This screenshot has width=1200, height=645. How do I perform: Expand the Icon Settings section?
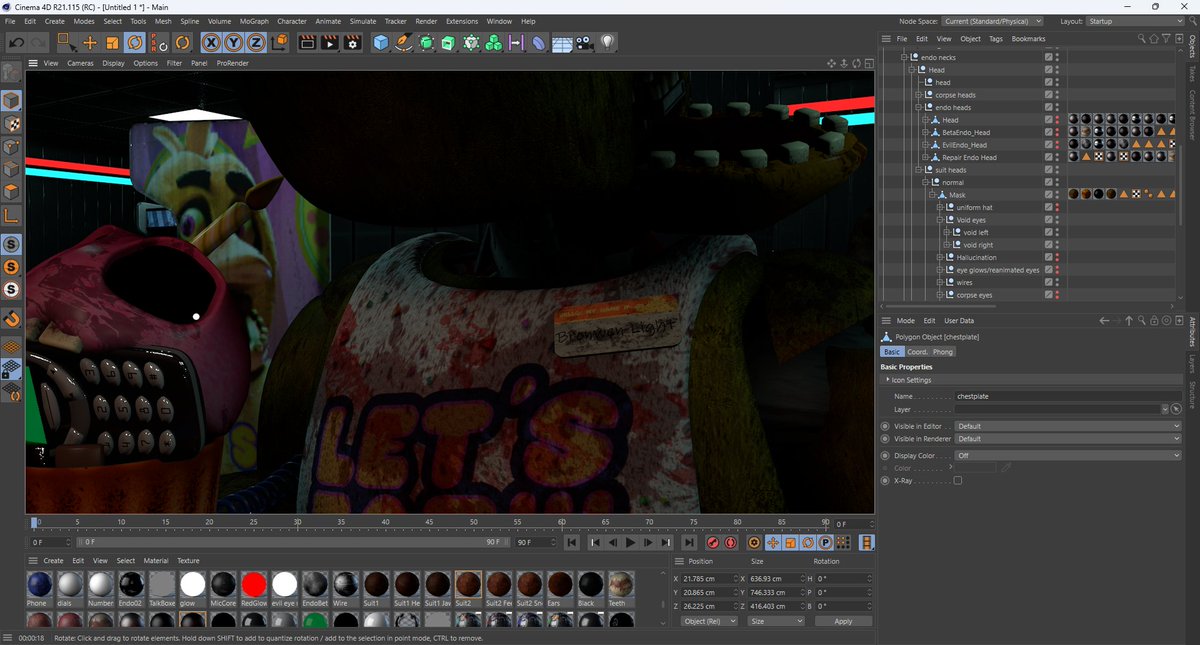point(887,380)
